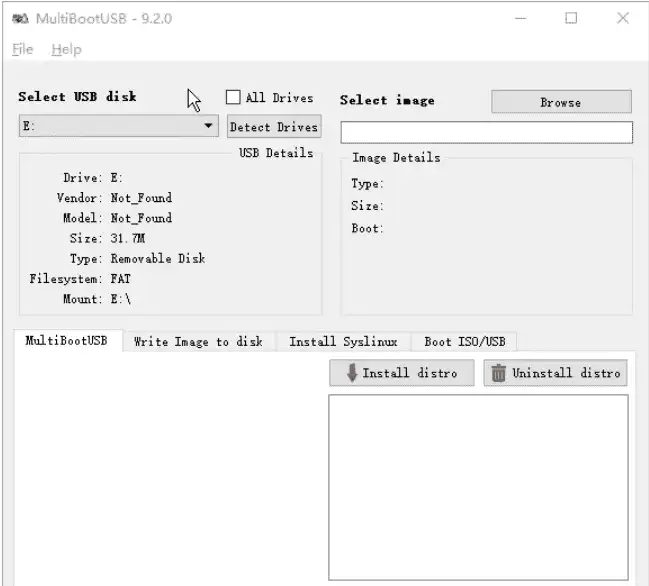649x586 pixels.
Task: Click the Install distro down-arrow icon
Action: (352, 372)
